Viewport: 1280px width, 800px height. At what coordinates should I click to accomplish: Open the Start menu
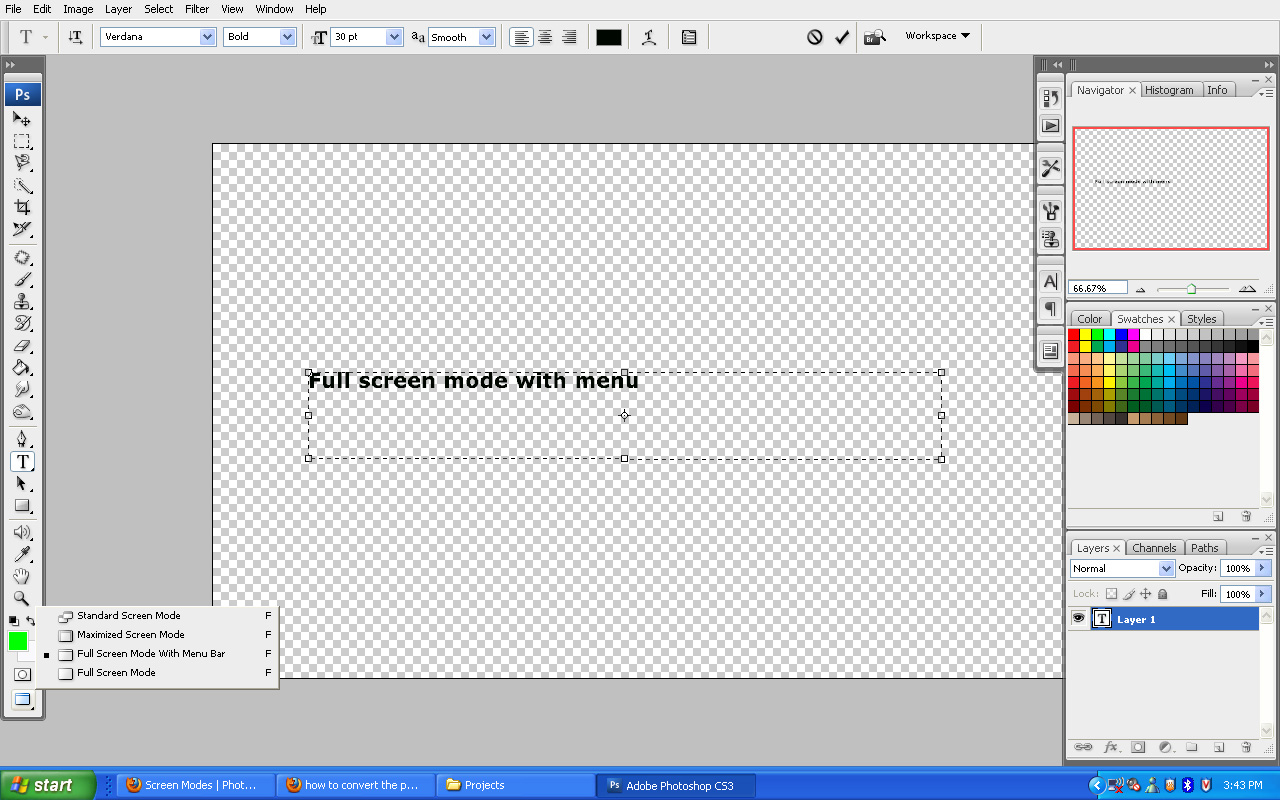(x=45, y=785)
